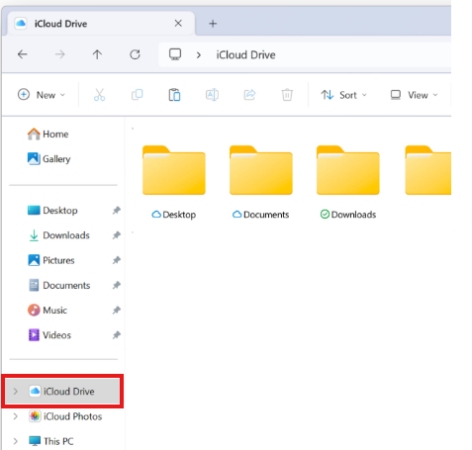
Task: Select iCloud Drive in the address bar
Action: point(246,55)
